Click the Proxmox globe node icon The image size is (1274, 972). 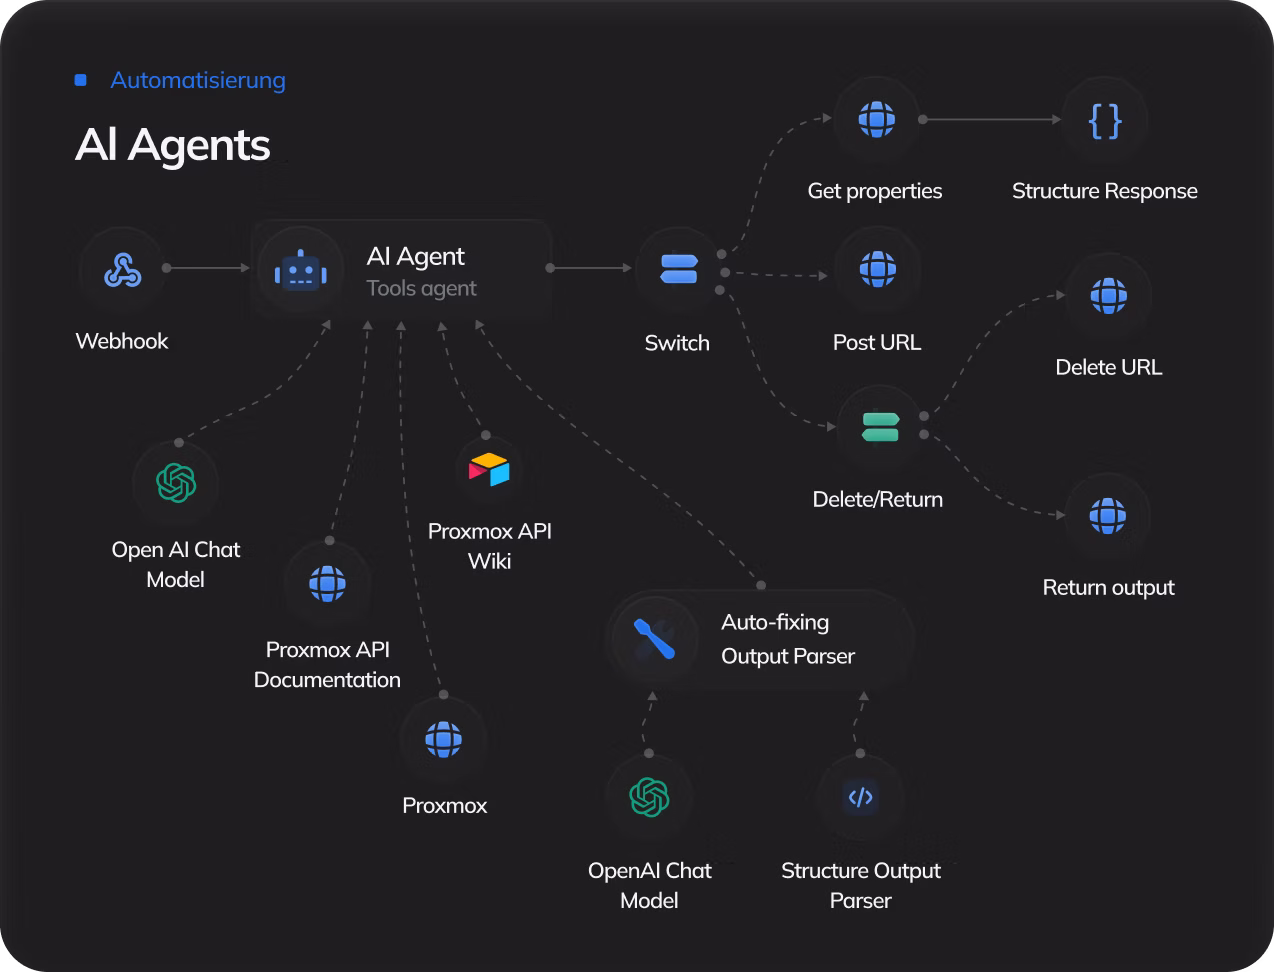click(443, 739)
